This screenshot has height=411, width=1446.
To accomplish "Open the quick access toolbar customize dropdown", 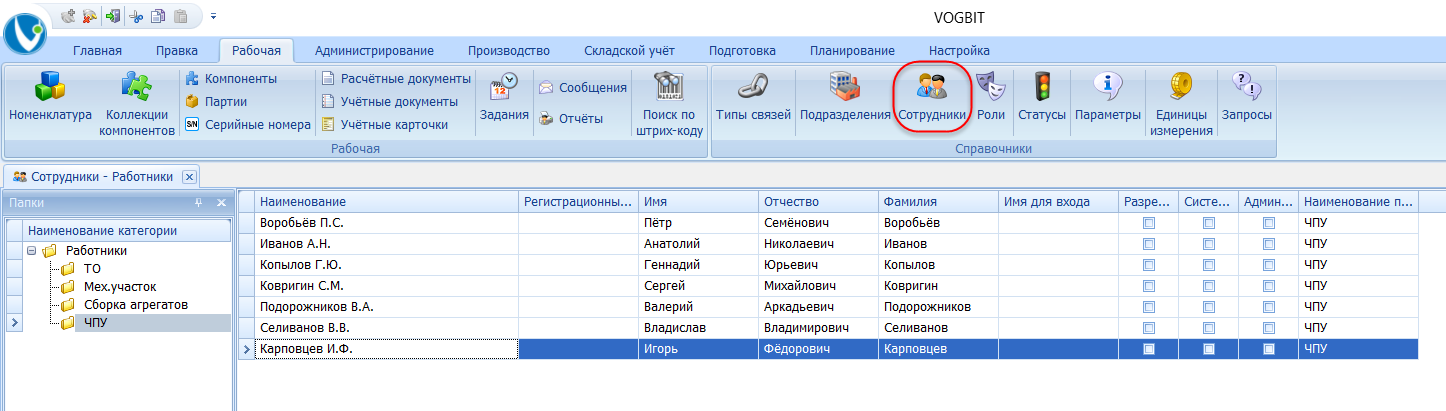I will point(213,17).
